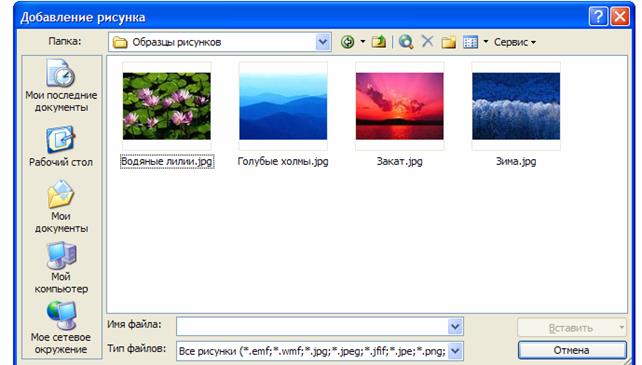Open Мой компьютер in sidebar
The width and height of the screenshot is (642, 365).
61,268
